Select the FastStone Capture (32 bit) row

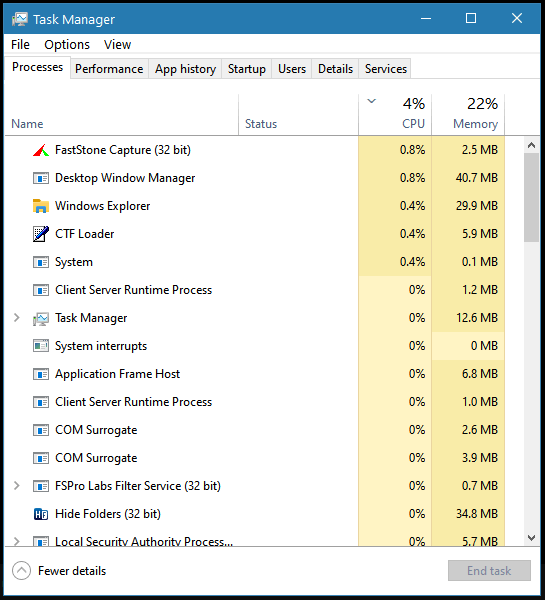click(255, 150)
